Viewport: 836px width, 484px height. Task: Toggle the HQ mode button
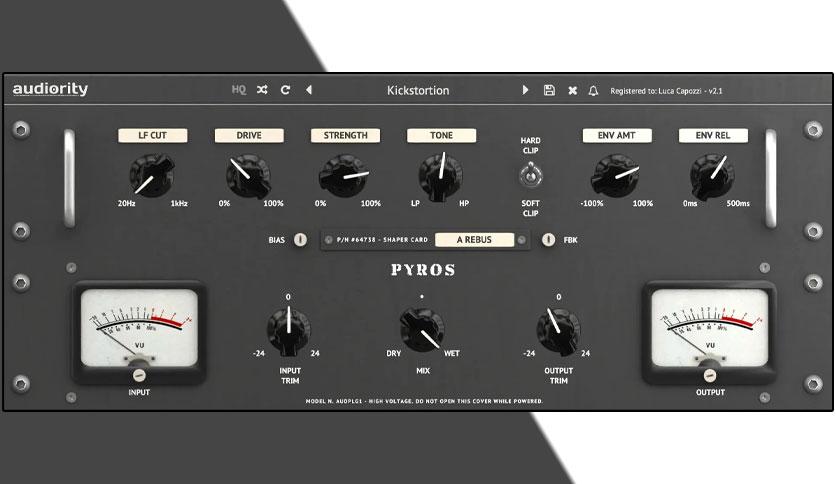pyautogui.click(x=239, y=90)
